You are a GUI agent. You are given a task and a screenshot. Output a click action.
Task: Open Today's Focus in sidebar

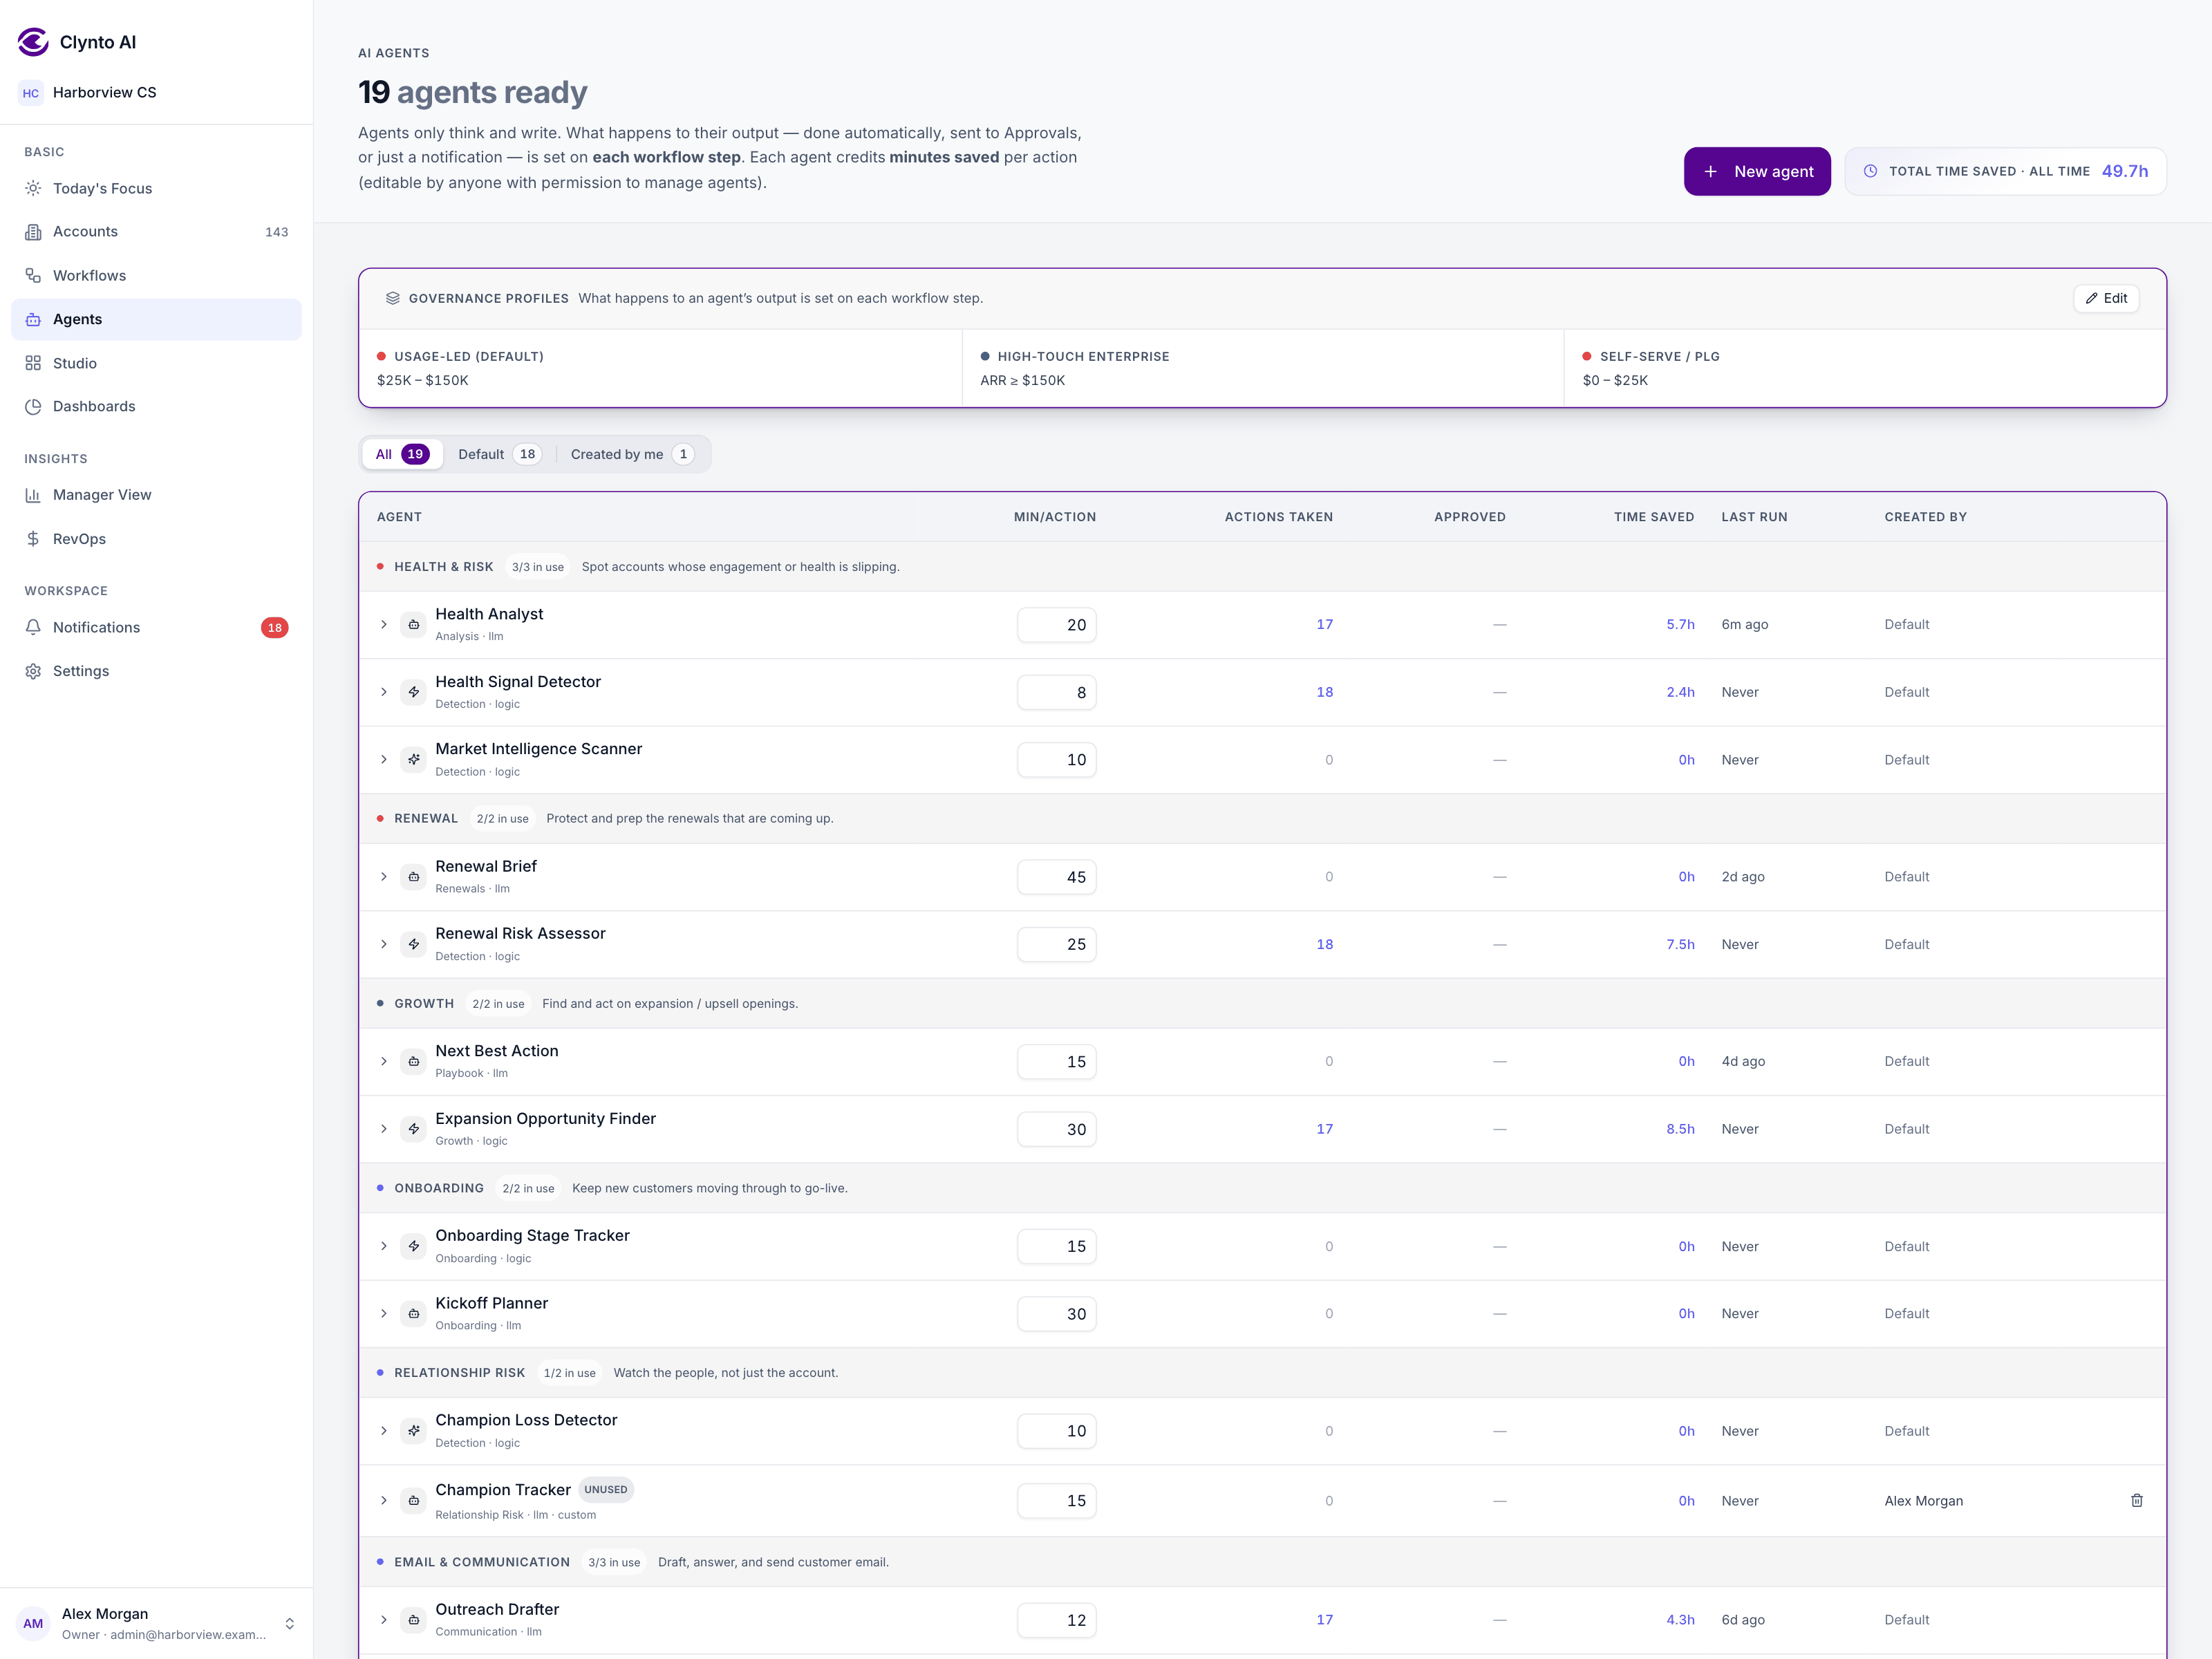[156, 188]
